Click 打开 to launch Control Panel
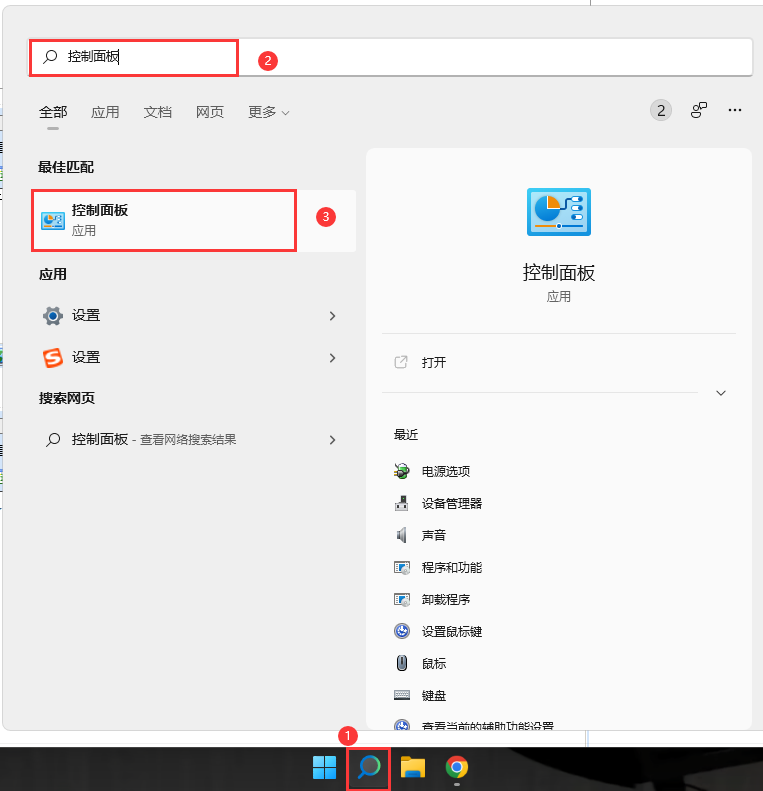Viewport: 763px width, 791px height. pyautogui.click(x=434, y=362)
